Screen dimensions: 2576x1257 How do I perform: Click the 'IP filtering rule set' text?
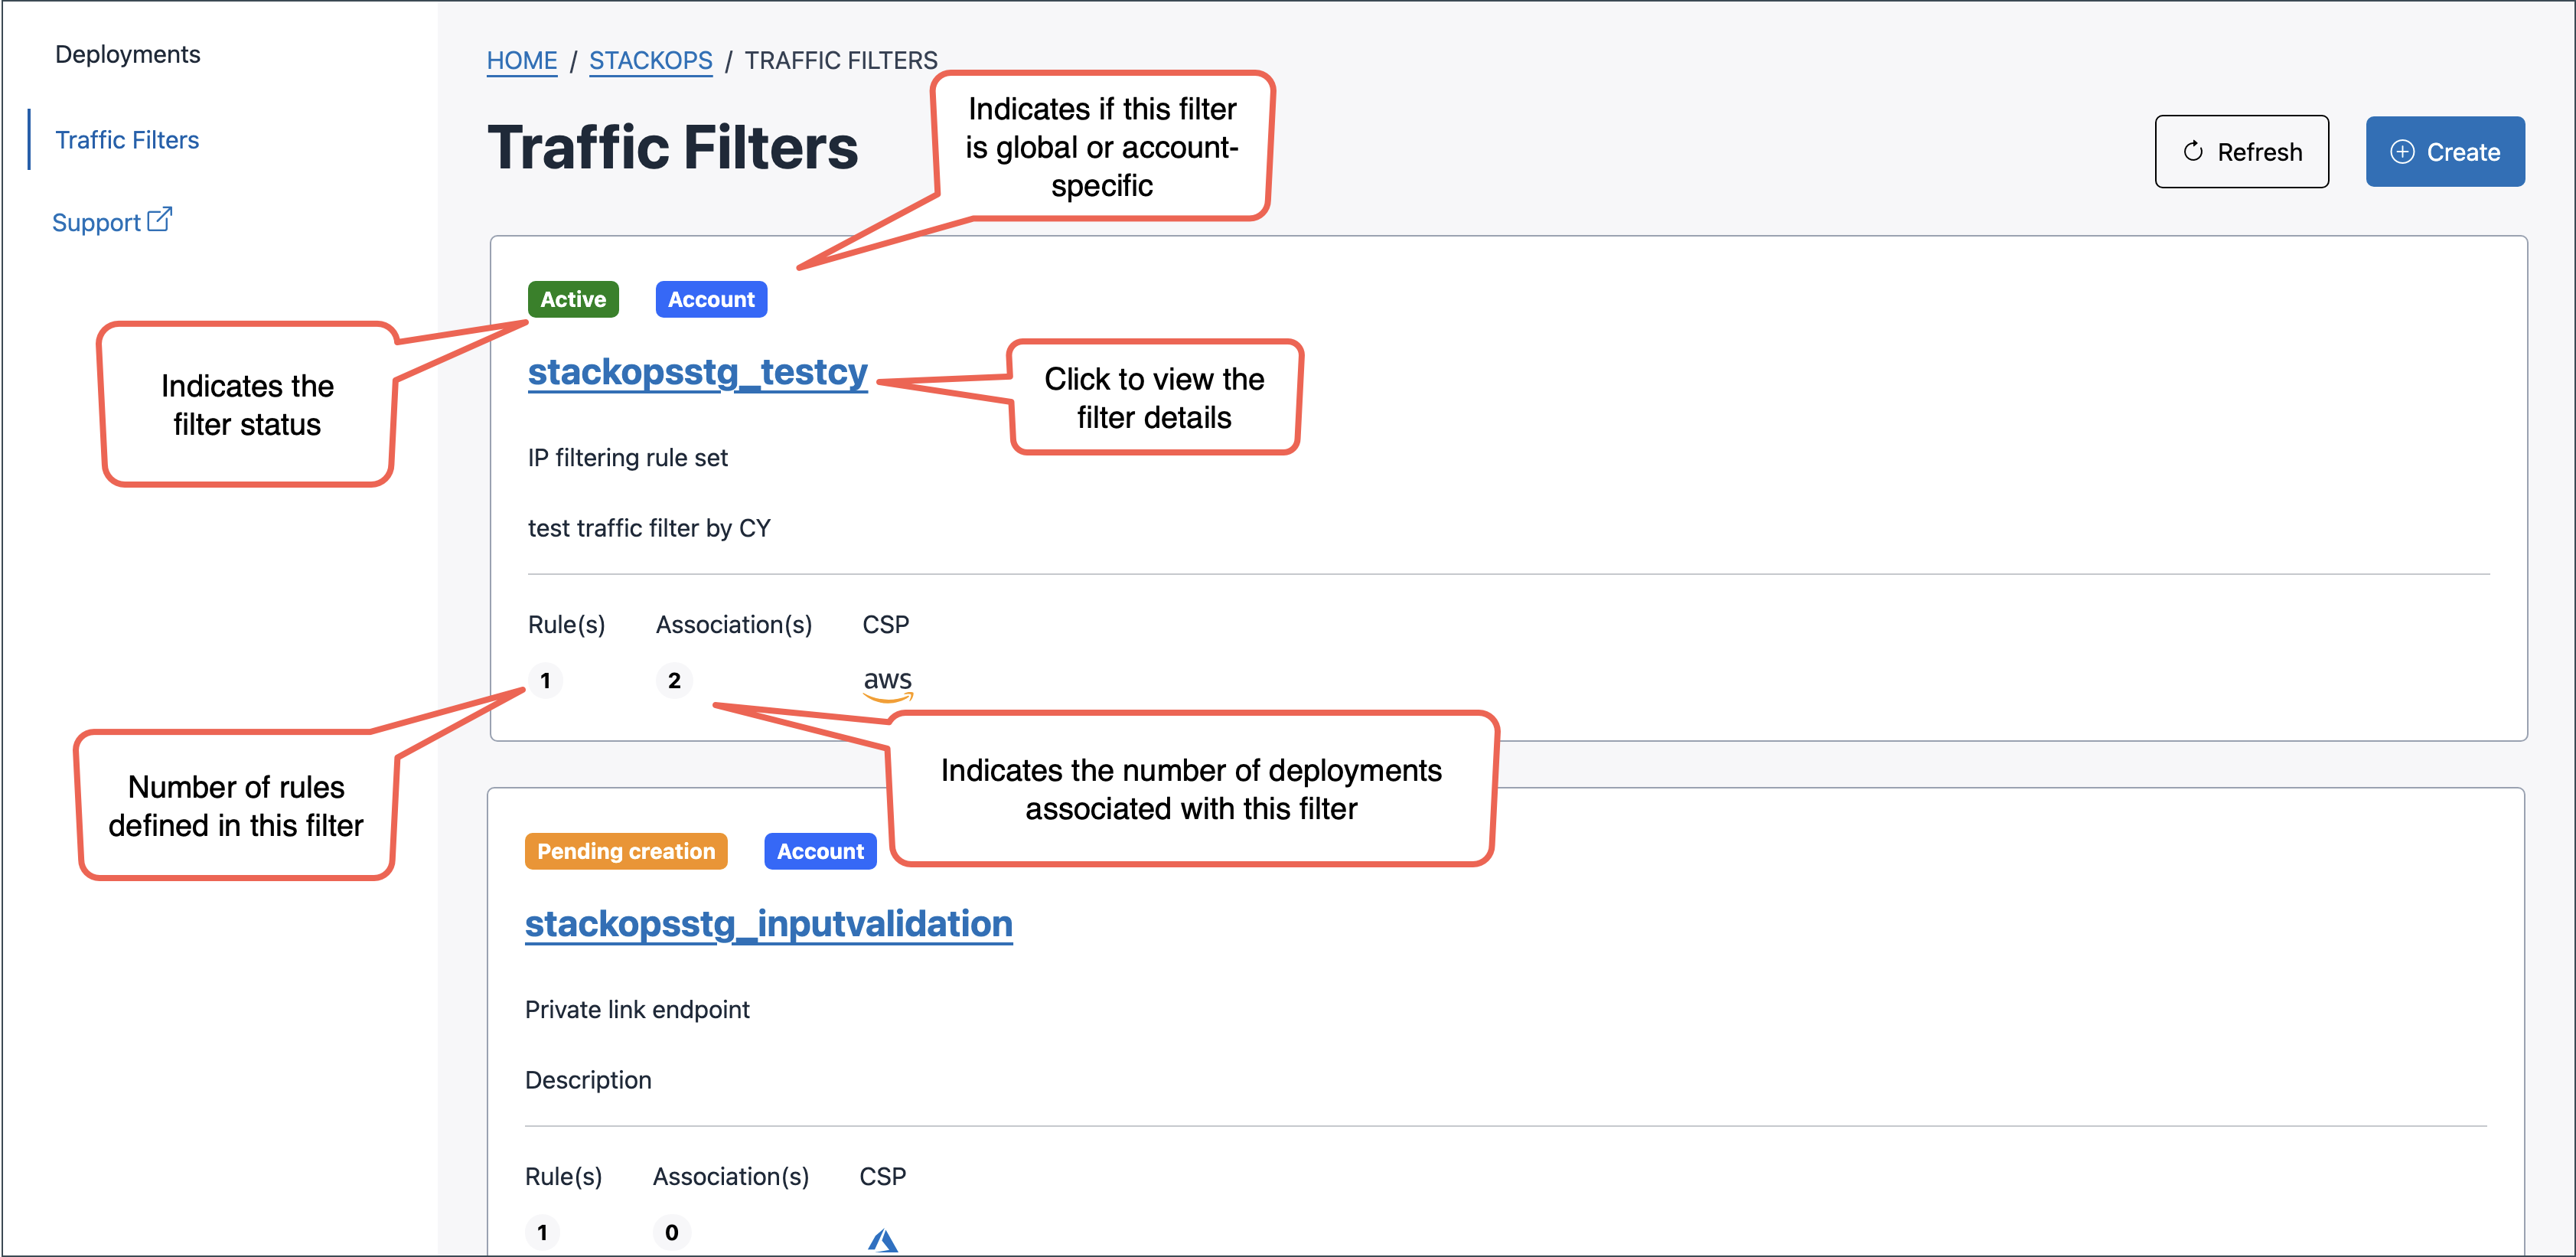coord(628,458)
